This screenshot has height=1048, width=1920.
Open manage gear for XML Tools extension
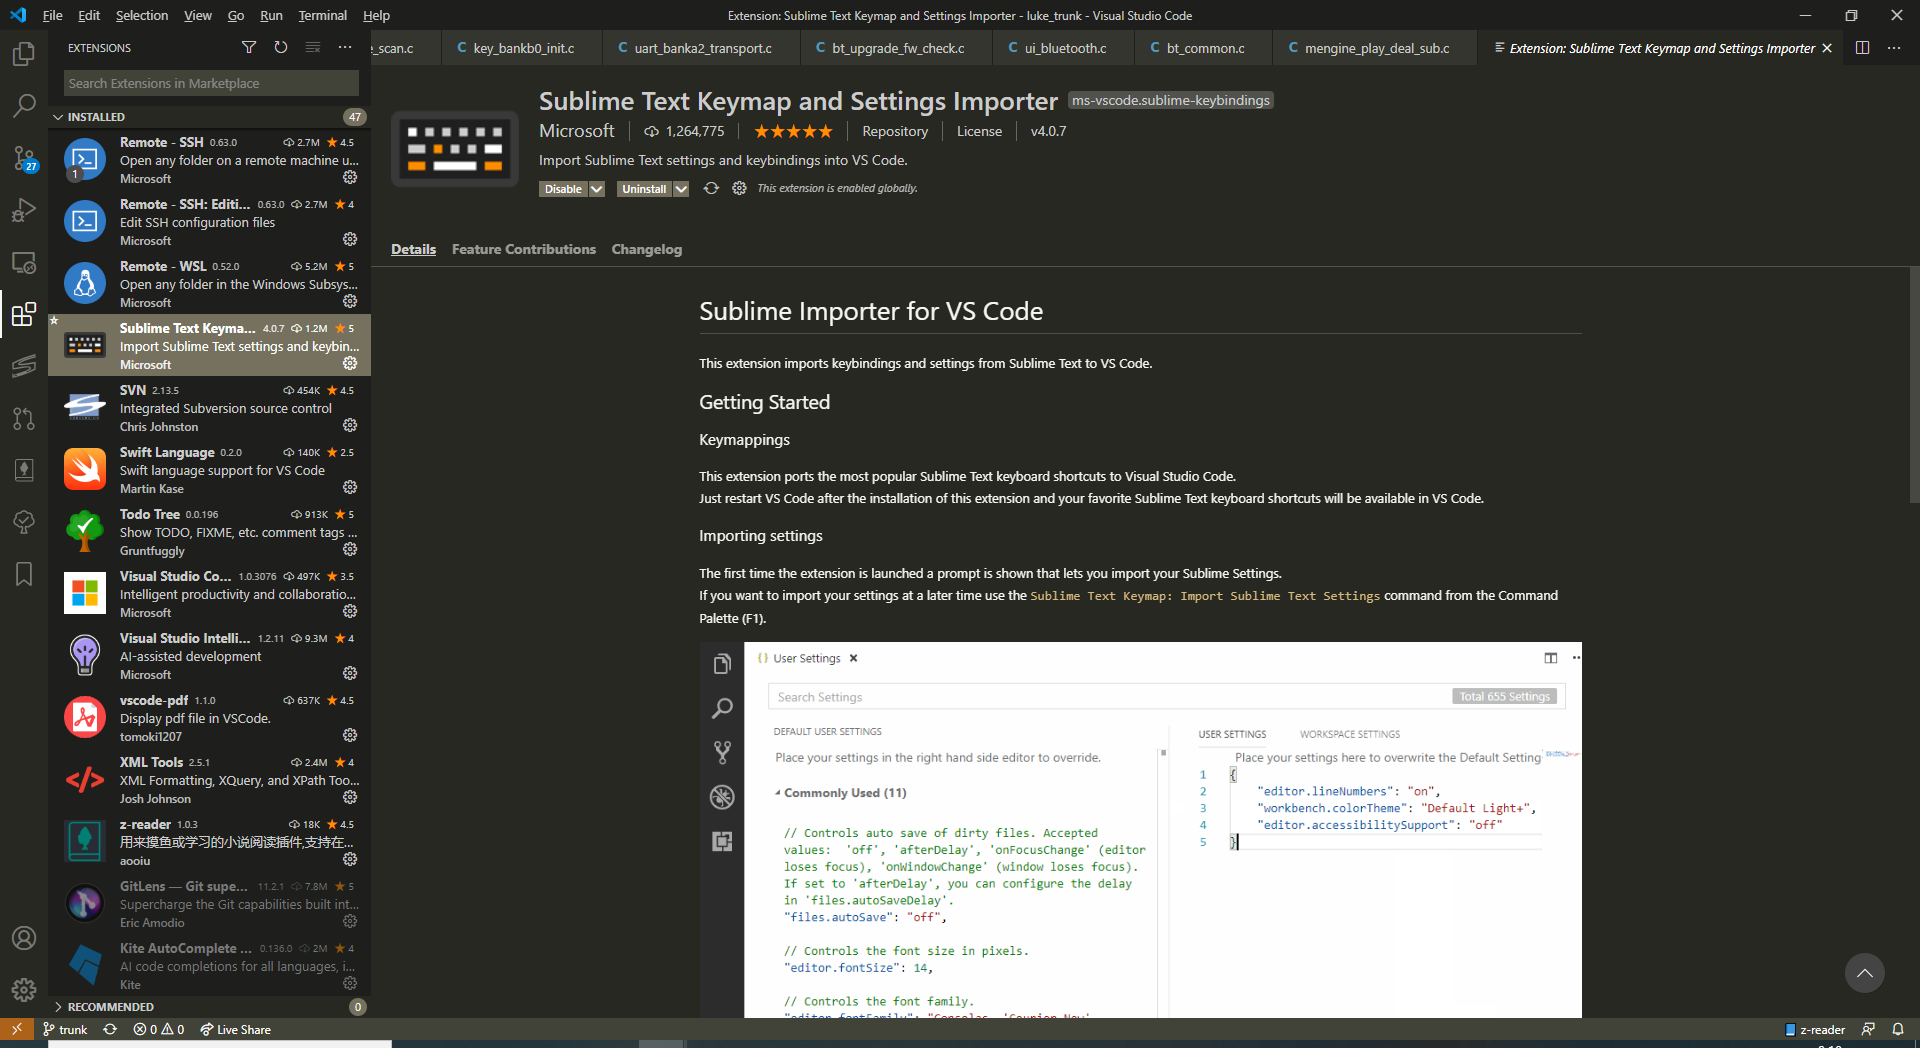pos(350,797)
